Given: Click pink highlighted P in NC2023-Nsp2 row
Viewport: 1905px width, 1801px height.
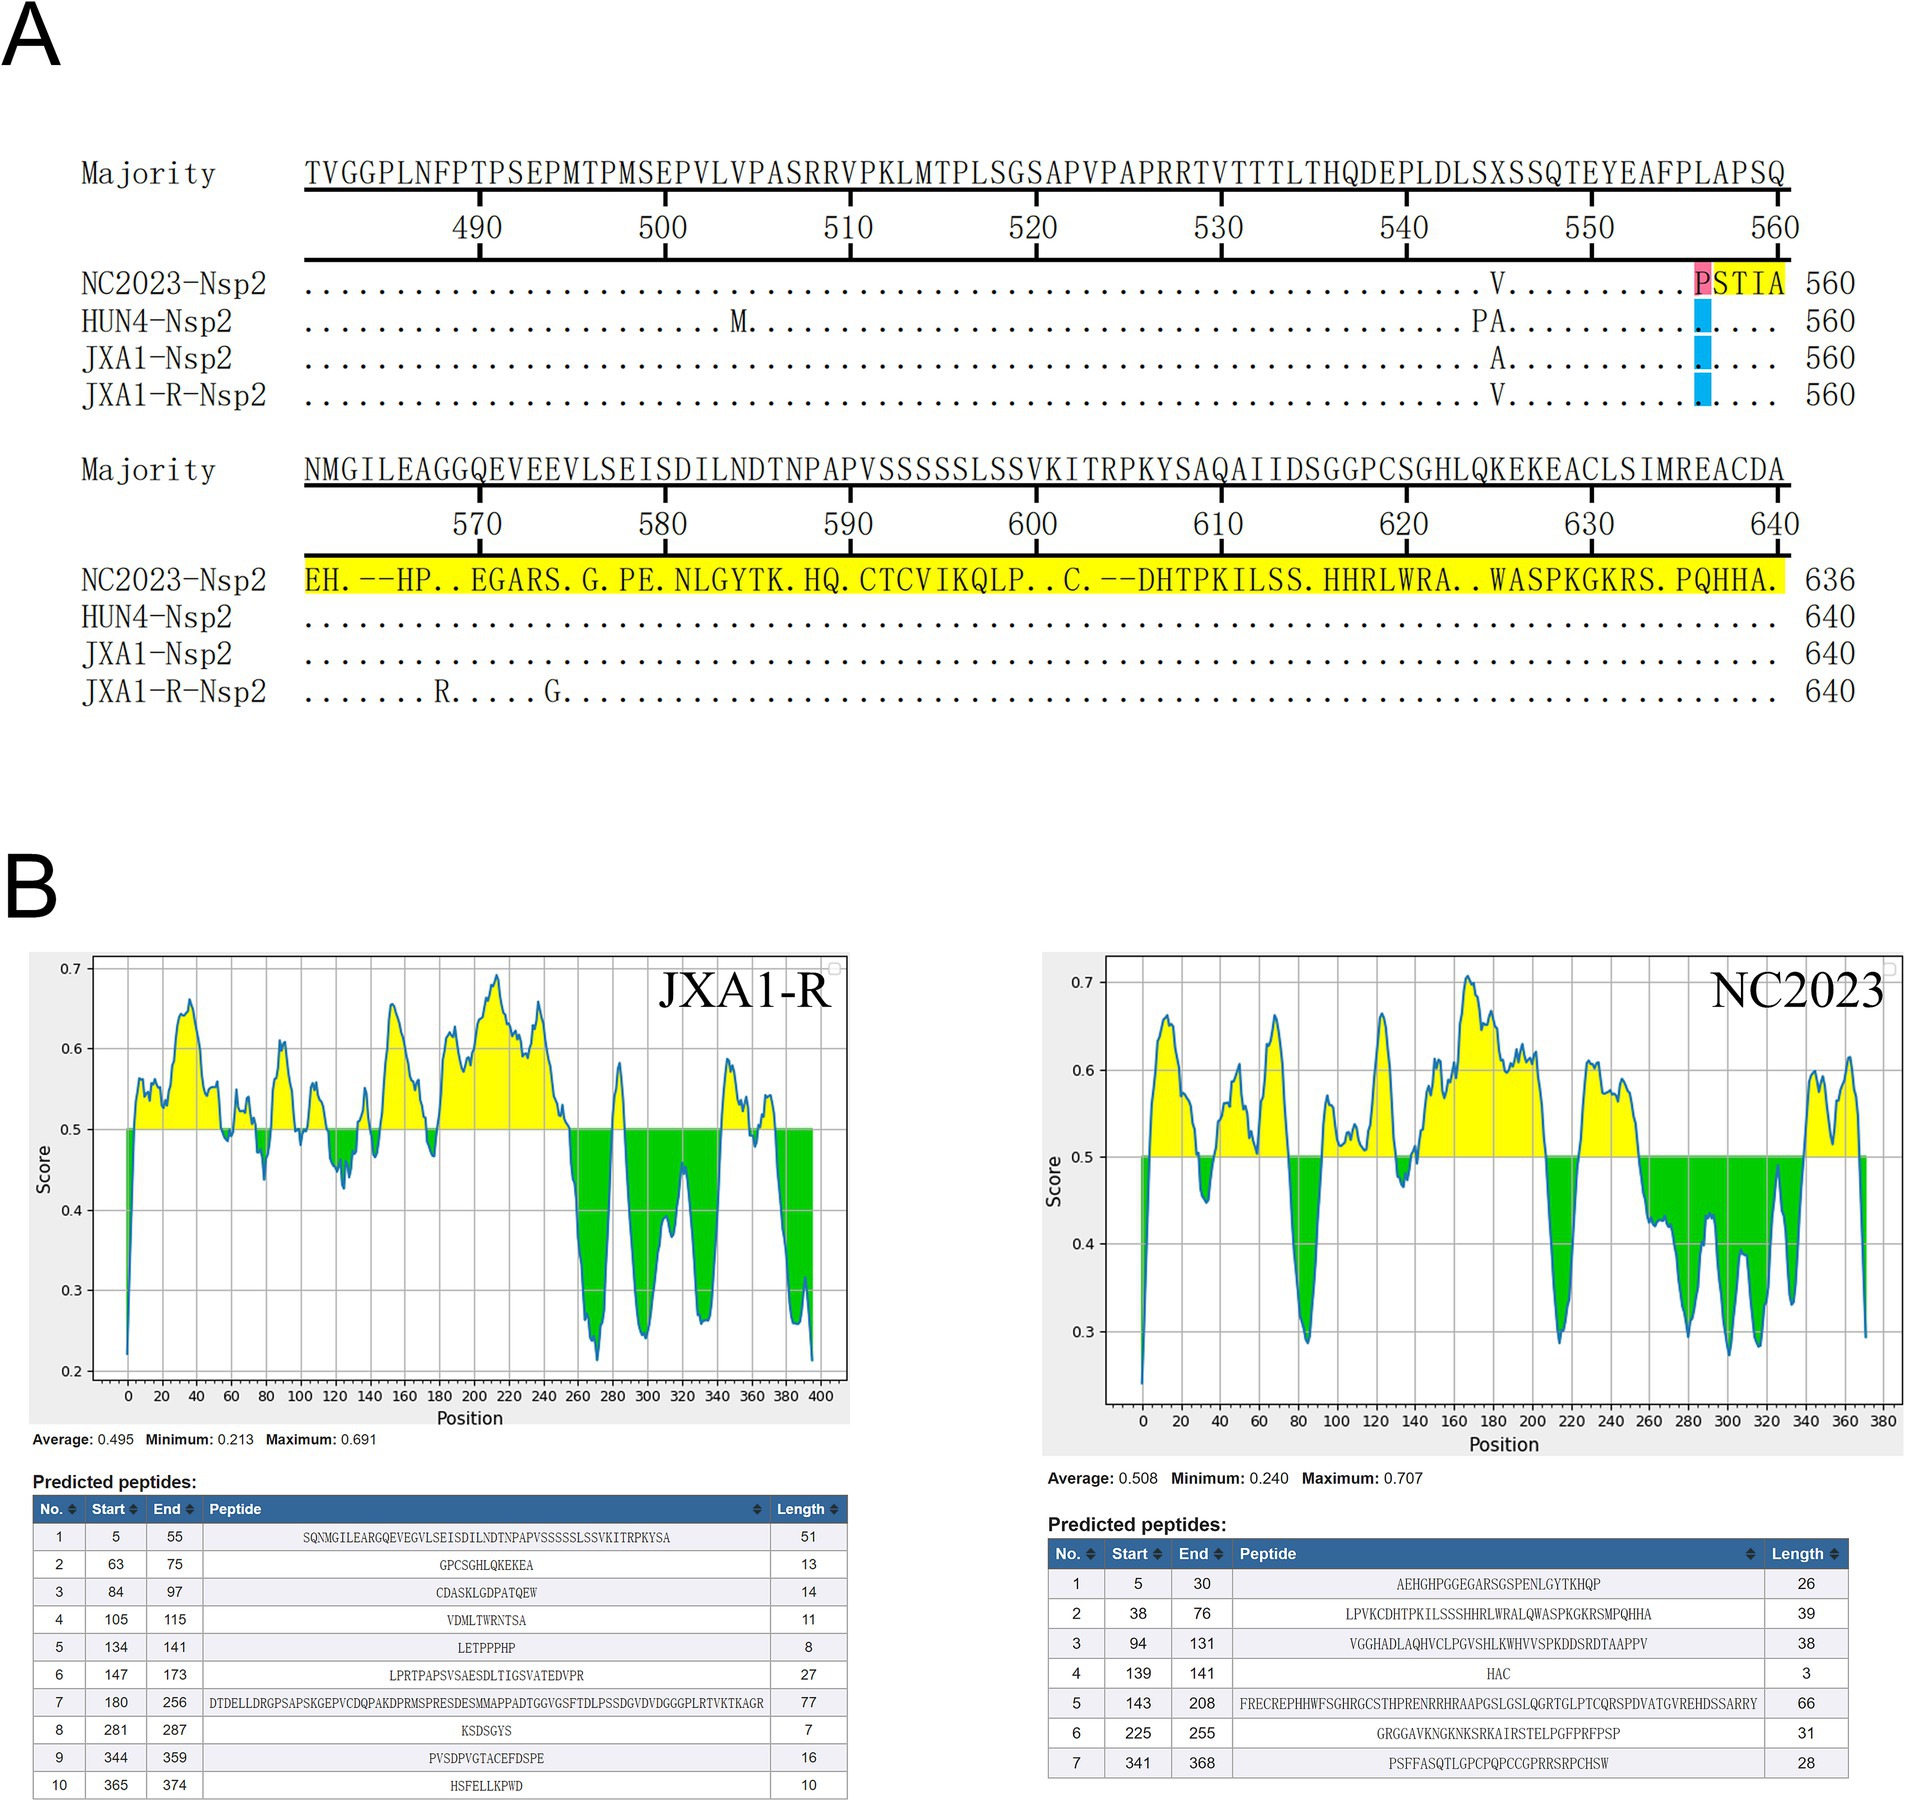Looking at the screenshot, I should pyautogui.click(x=1702, y=283).
